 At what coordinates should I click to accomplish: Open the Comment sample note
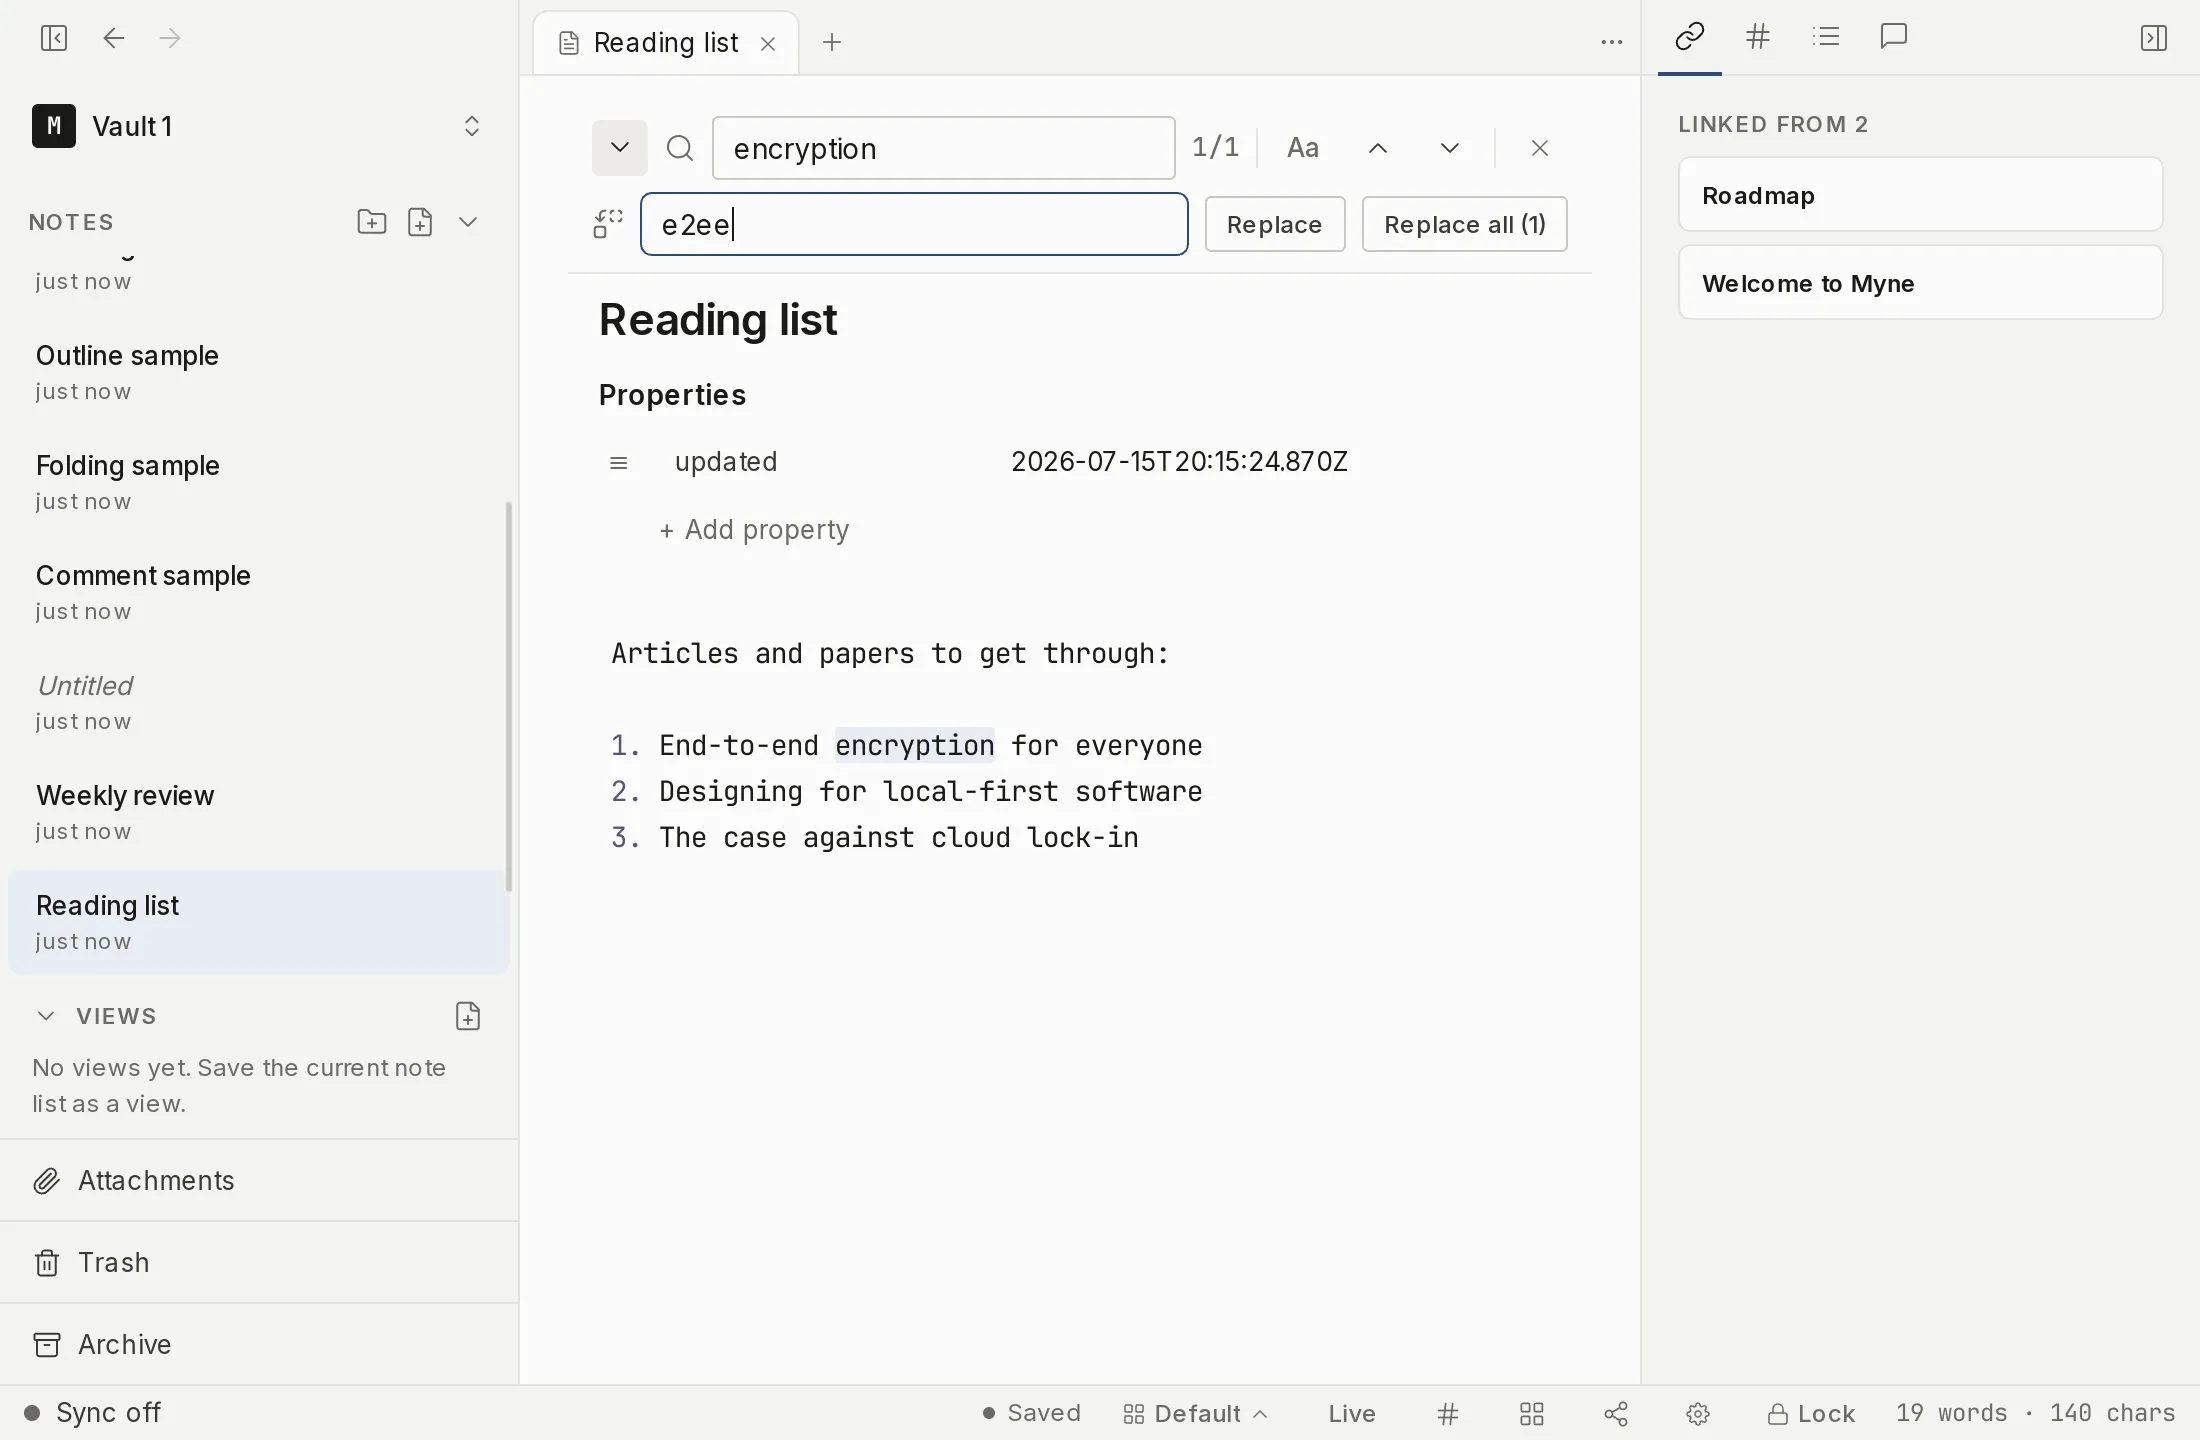(x=258, y=593)
